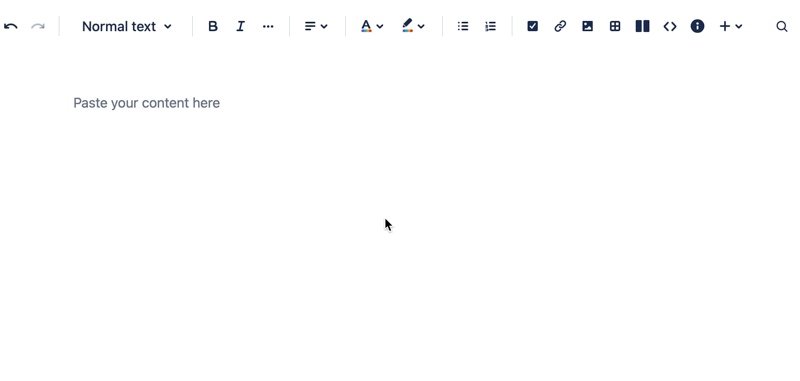
Task: Insert a link
Action: coord(560,26)
